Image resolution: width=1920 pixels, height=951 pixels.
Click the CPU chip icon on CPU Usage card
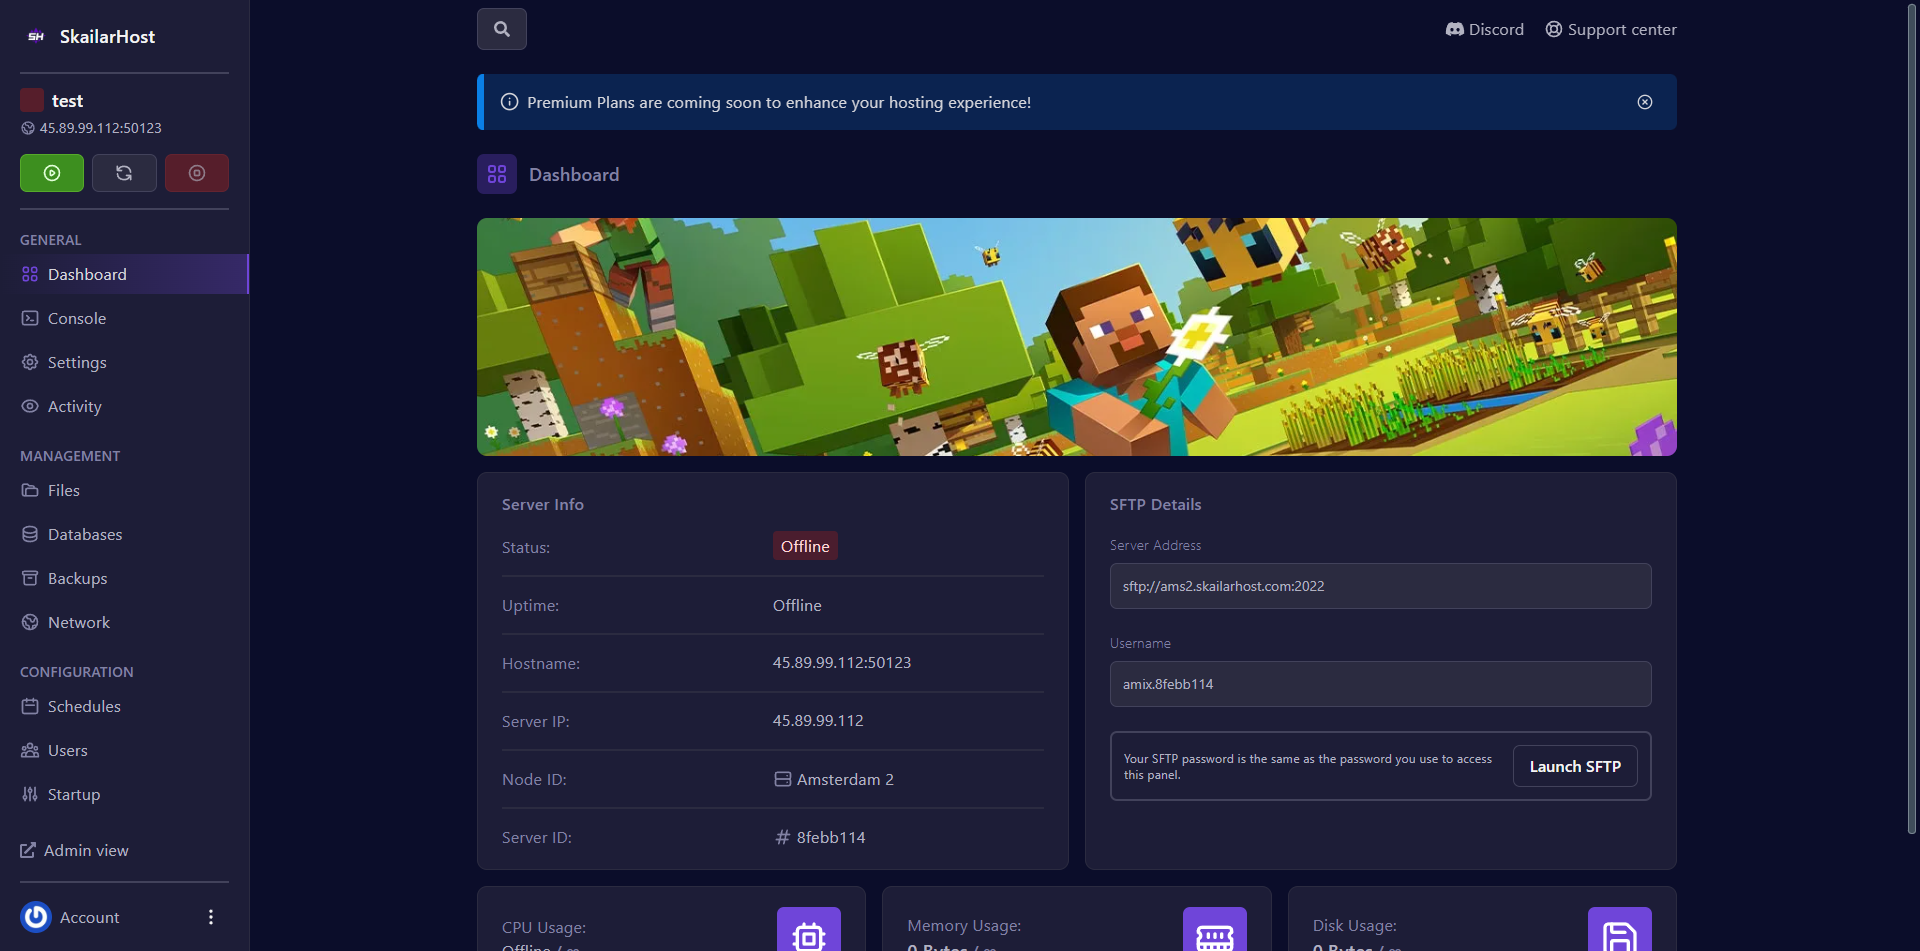coord(808,935)
